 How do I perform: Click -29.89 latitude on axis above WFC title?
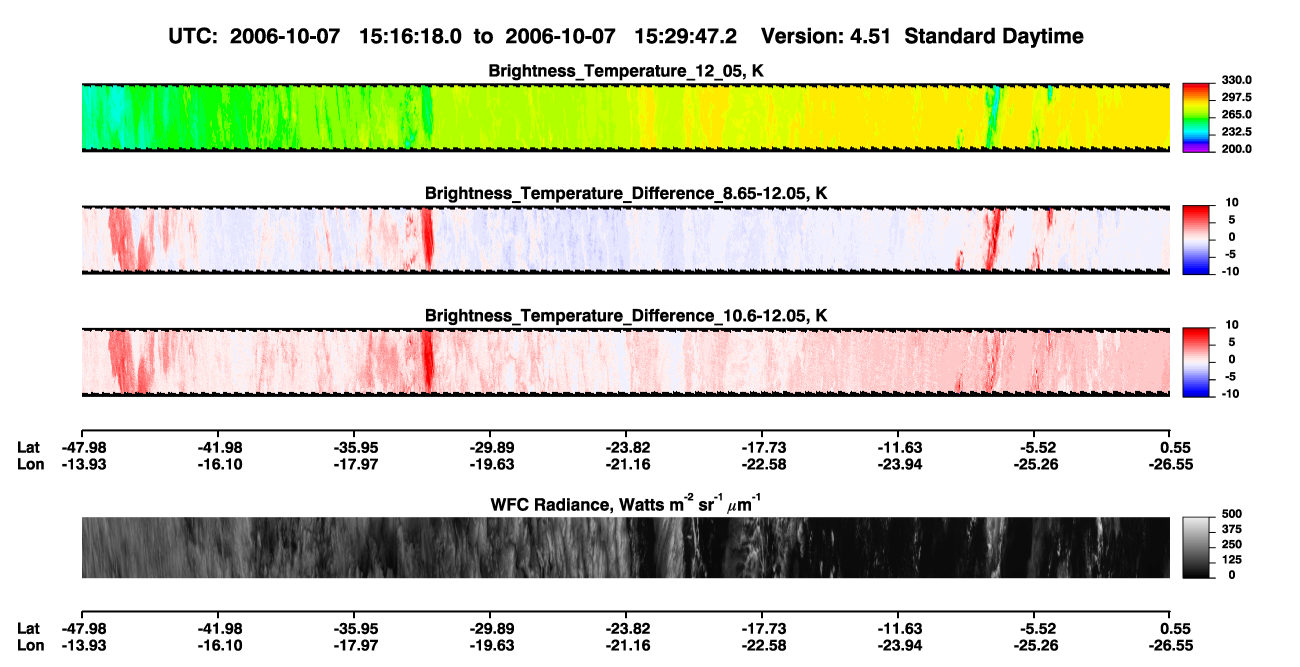[x=490, y=448]
